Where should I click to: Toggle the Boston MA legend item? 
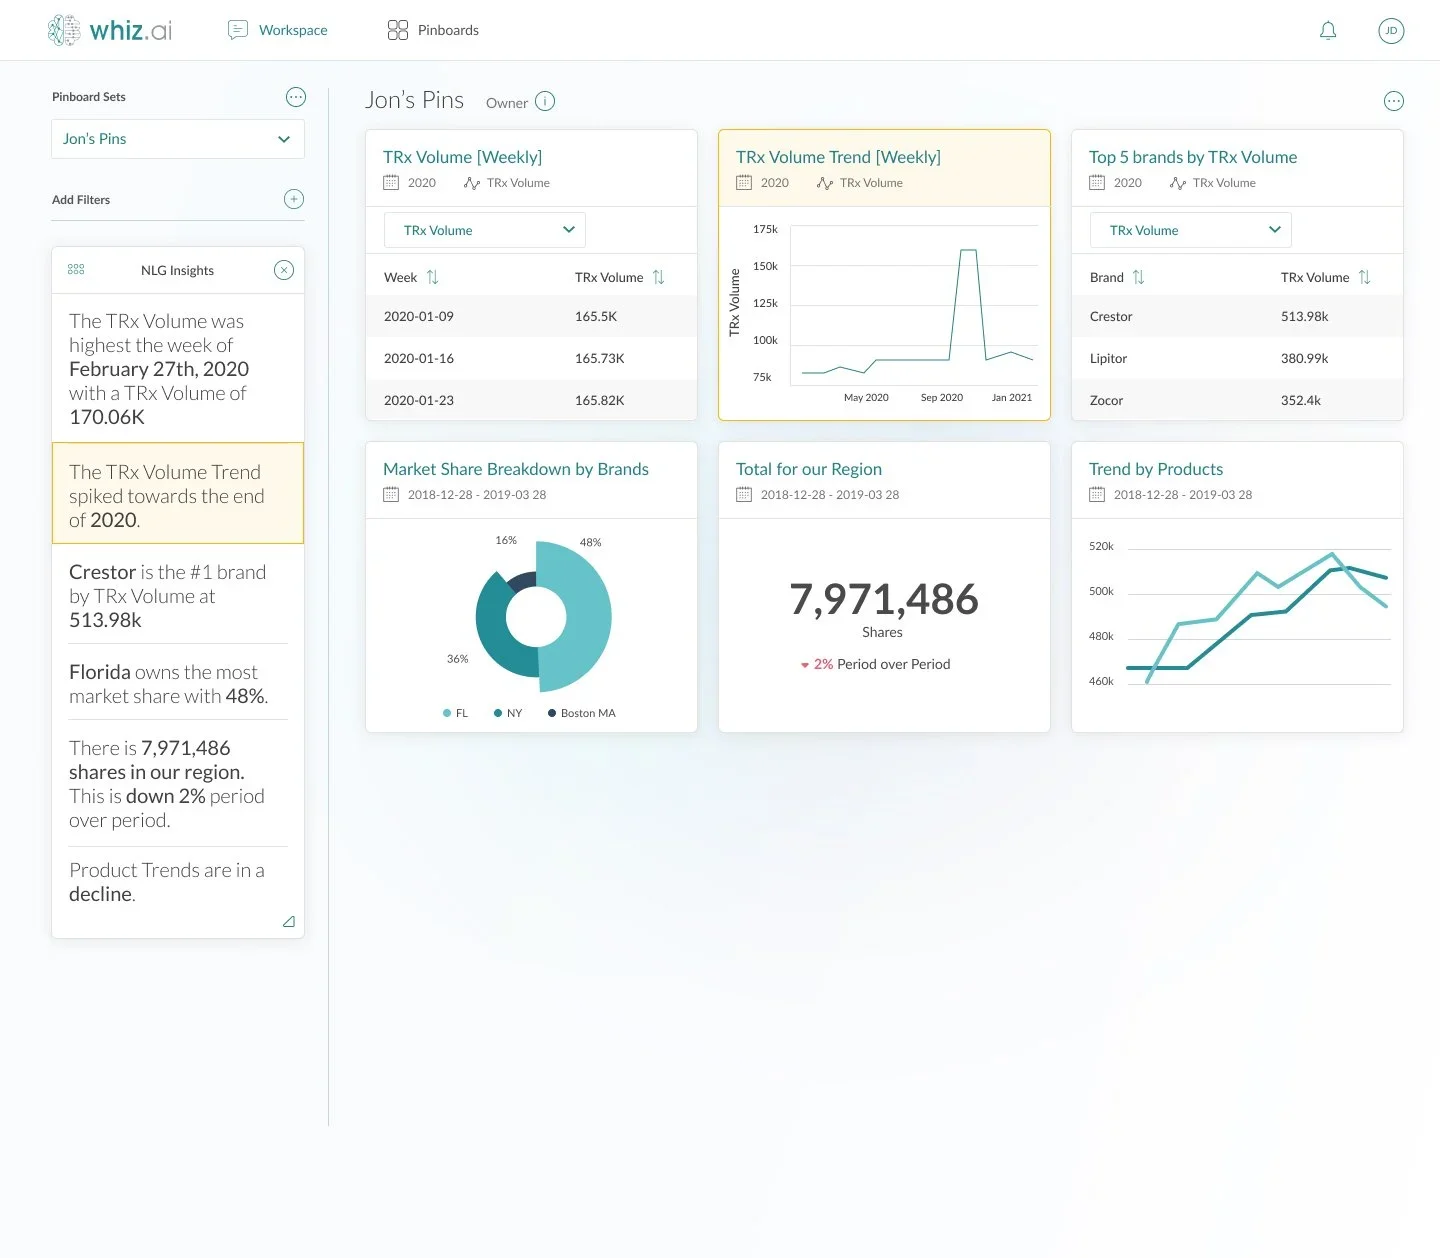582,713
